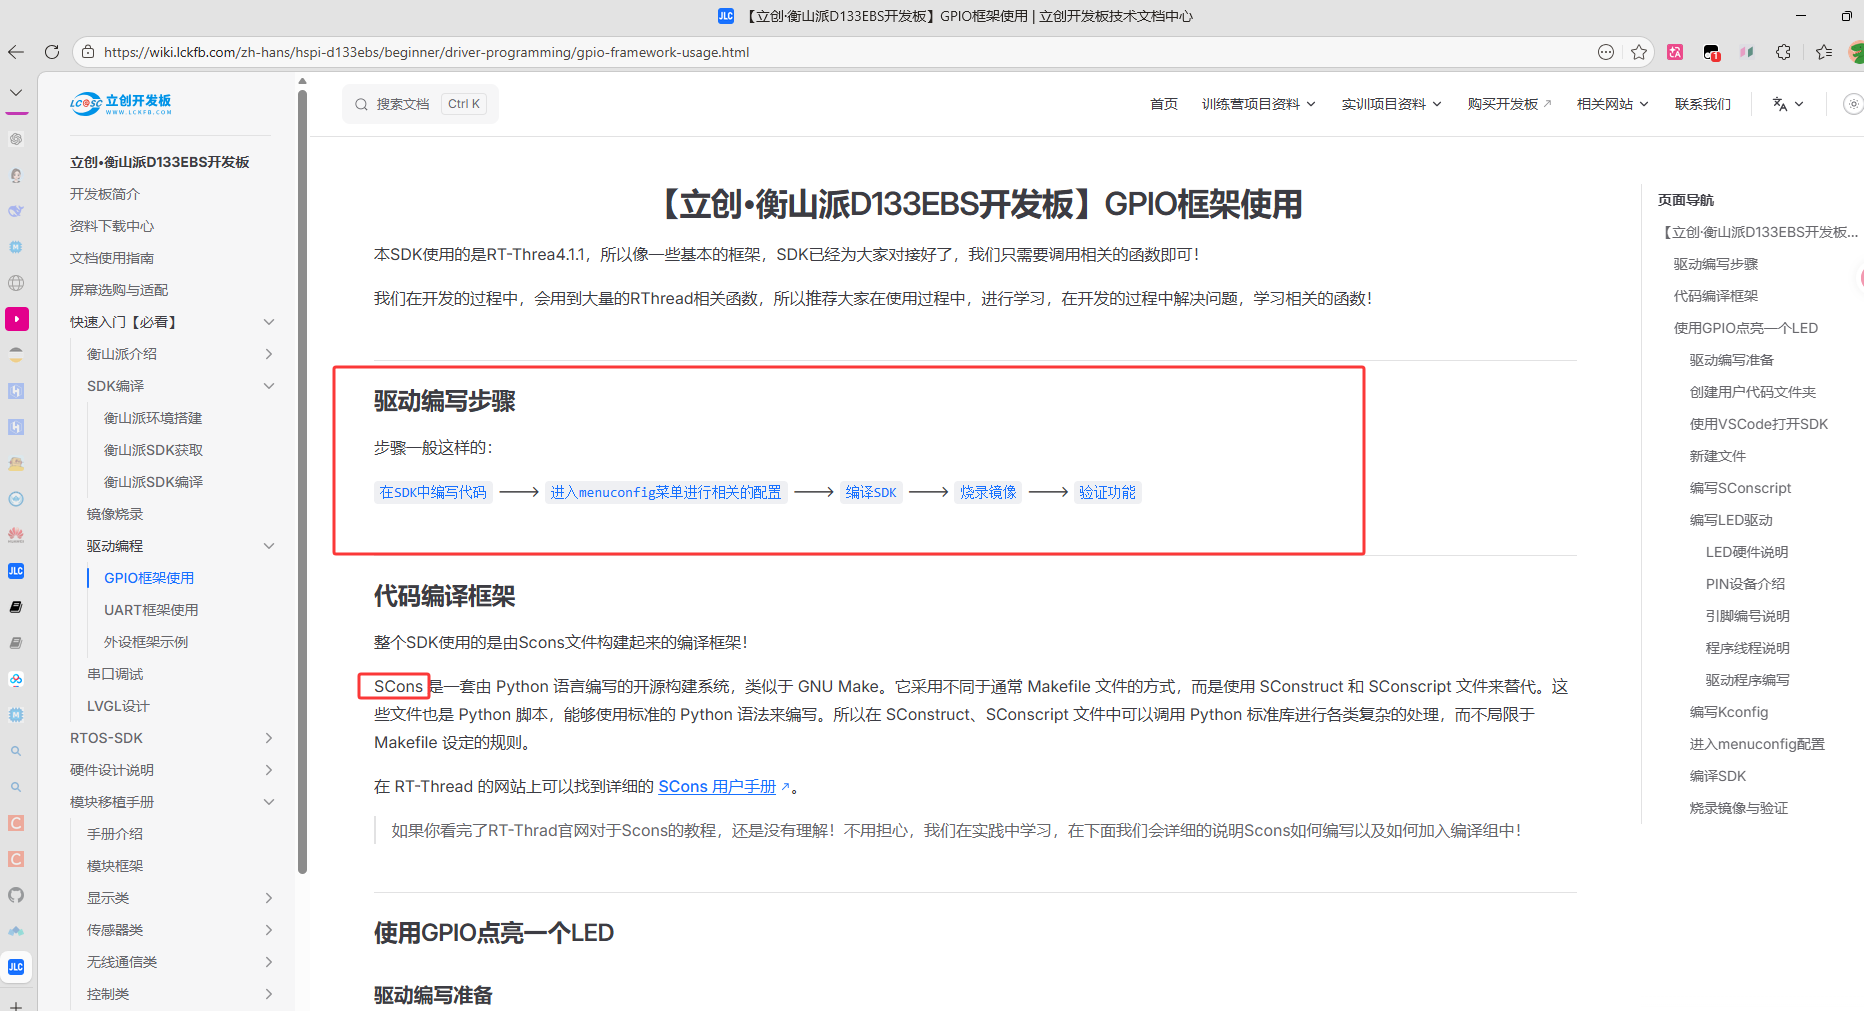Screen dimensions: 1864x1011
Task: Open the 衡山派环境搭建 sidebar page
Action: point(153,418)
